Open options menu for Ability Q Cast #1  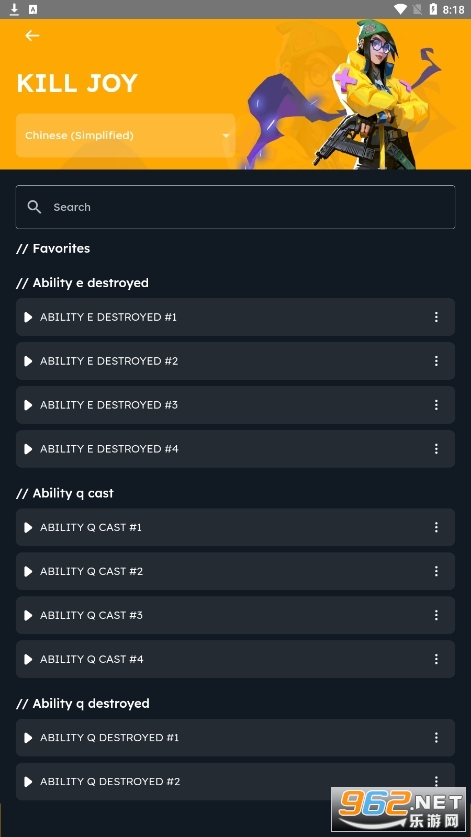(x=436, y=527)
